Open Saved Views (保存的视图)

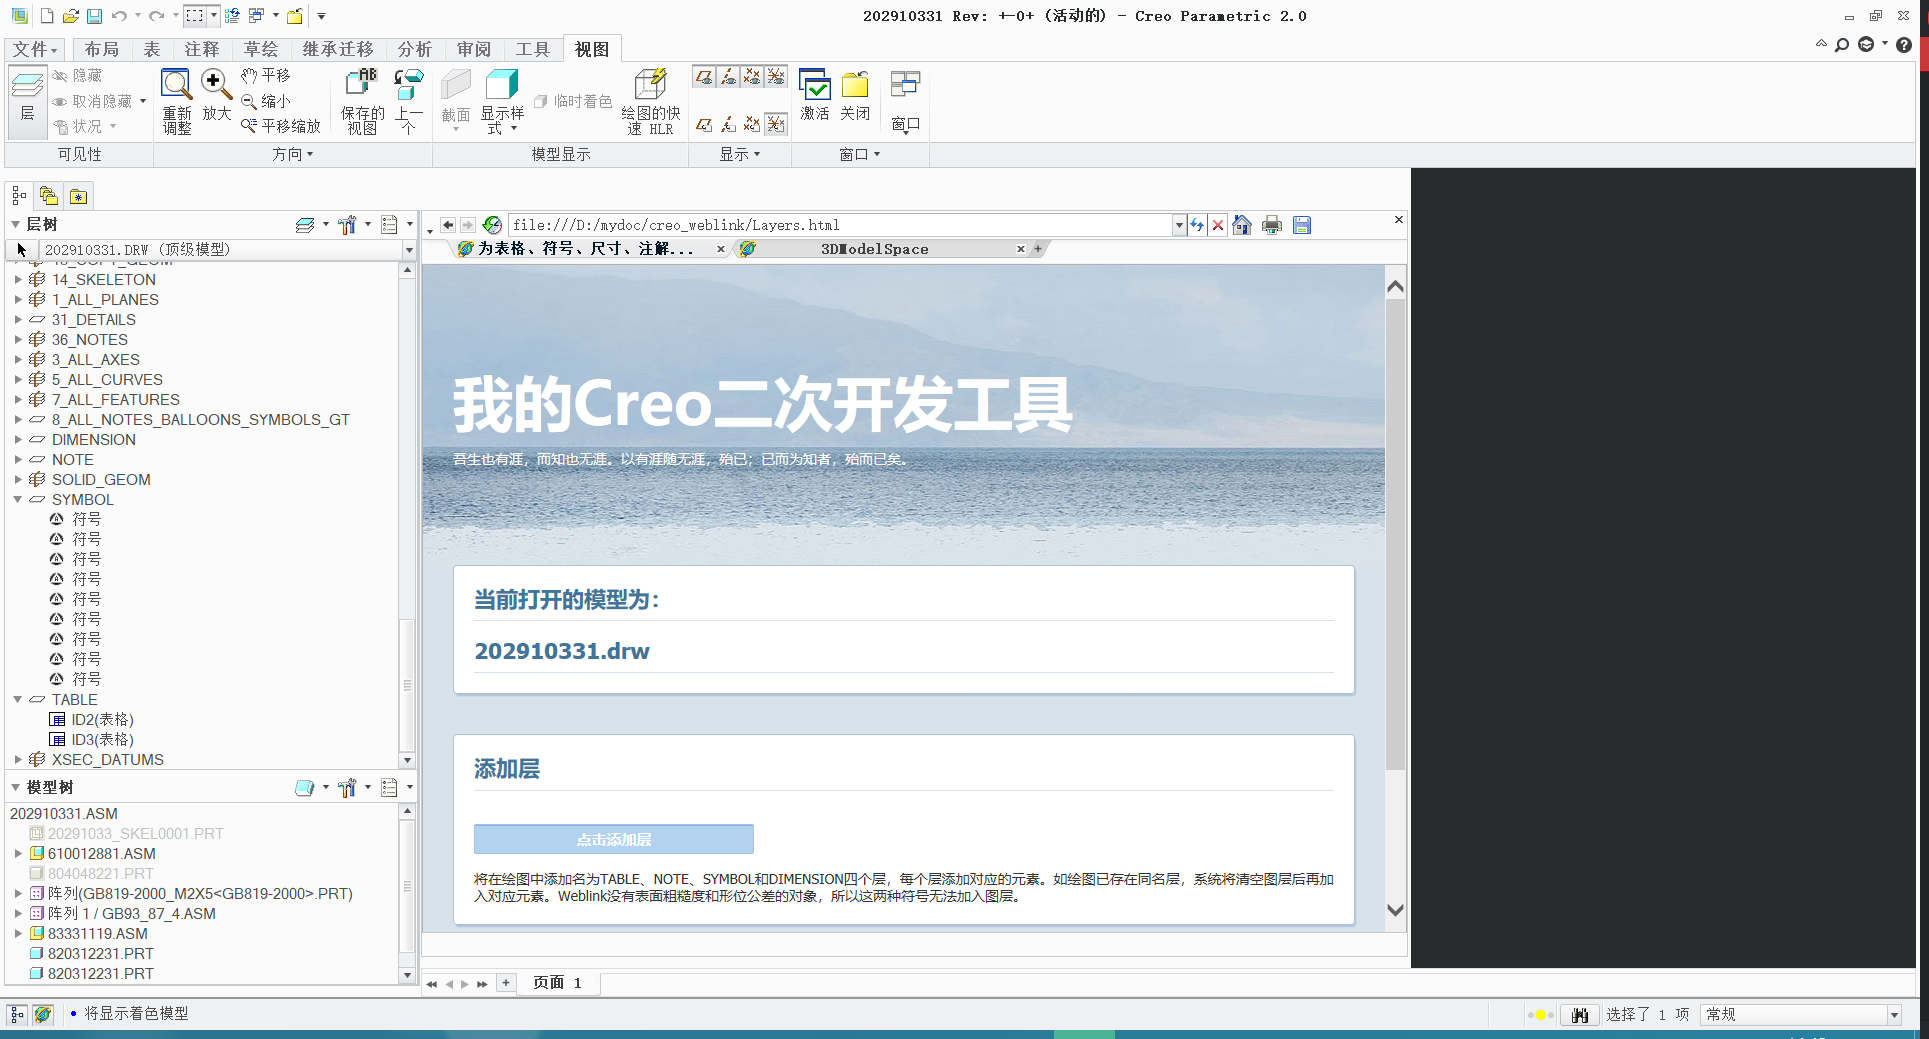[362, 101]
